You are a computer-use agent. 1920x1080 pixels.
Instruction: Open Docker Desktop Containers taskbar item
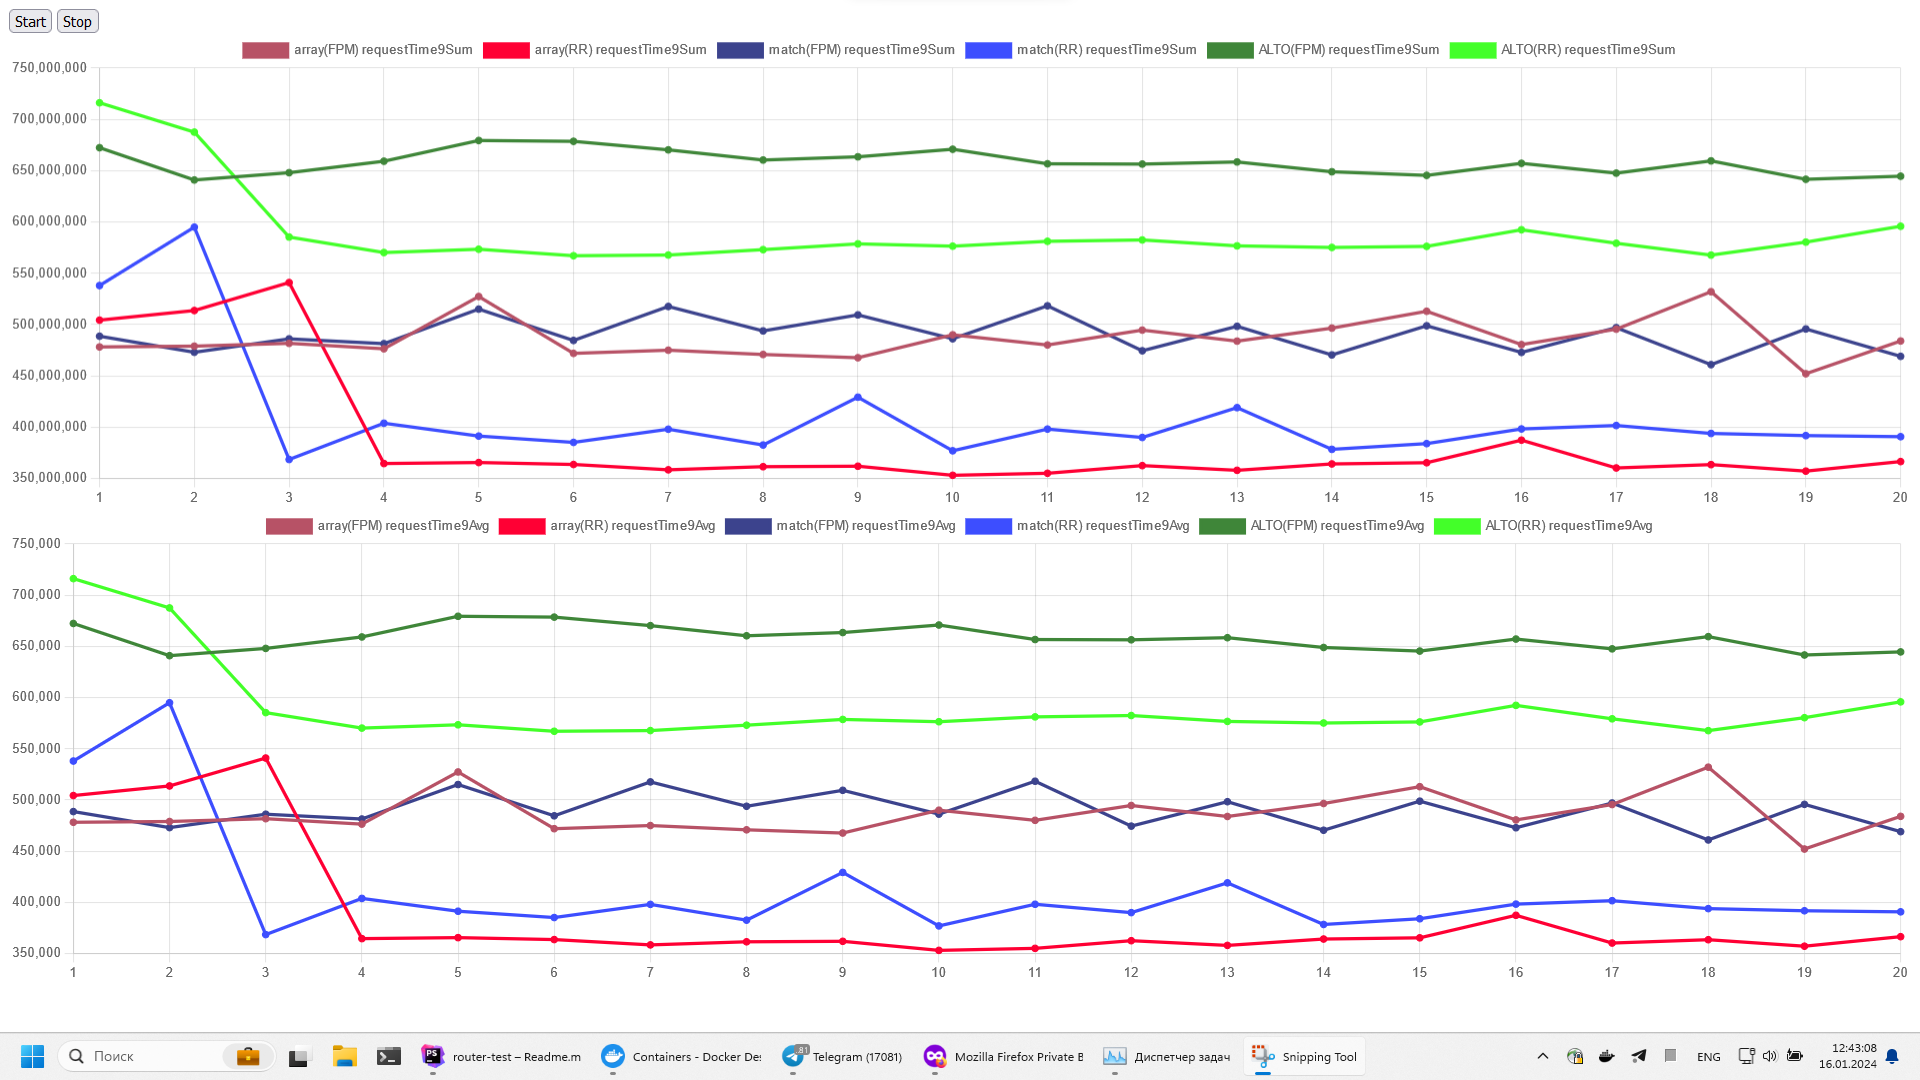coord(682,1056)
